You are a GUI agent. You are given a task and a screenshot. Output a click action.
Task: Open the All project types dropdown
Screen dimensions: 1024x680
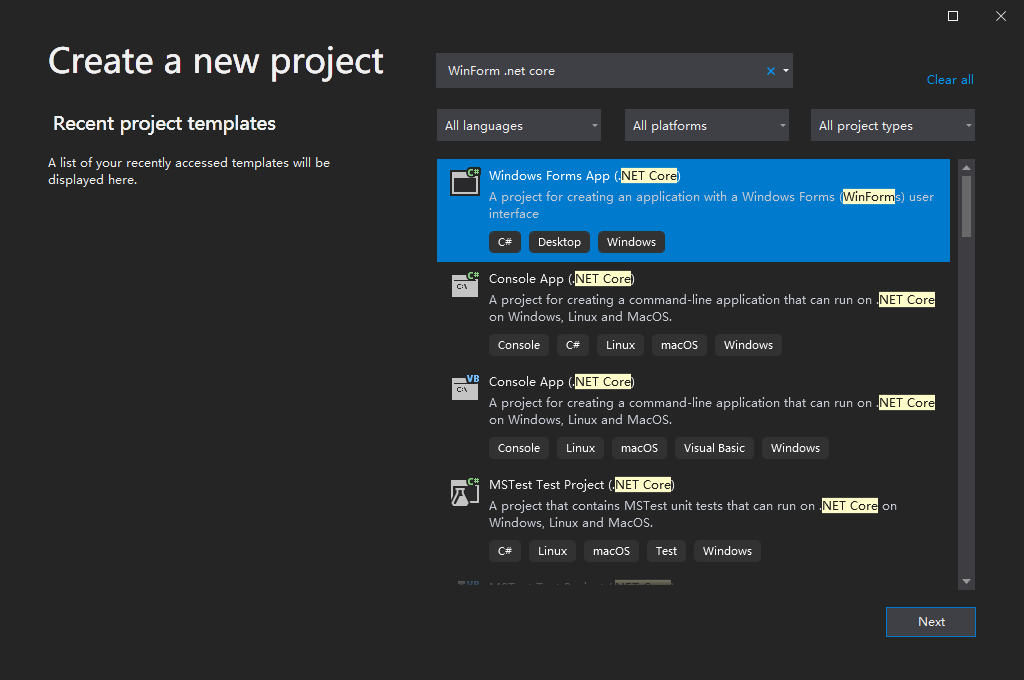point(893,126)
